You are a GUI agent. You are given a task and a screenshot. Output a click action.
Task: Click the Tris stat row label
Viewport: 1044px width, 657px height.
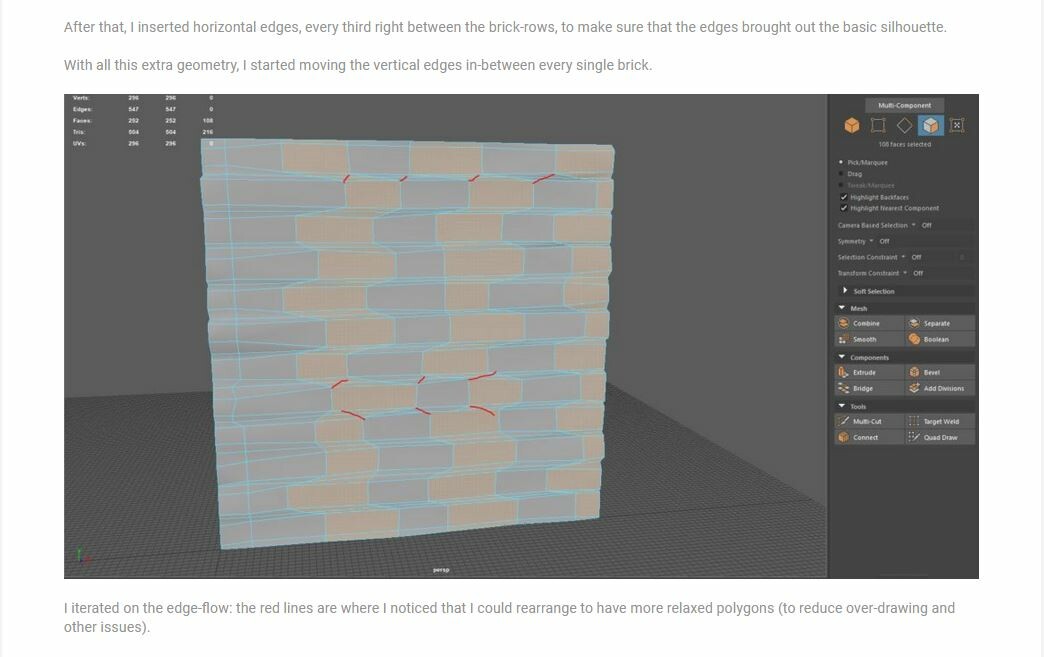pos(79,132)
